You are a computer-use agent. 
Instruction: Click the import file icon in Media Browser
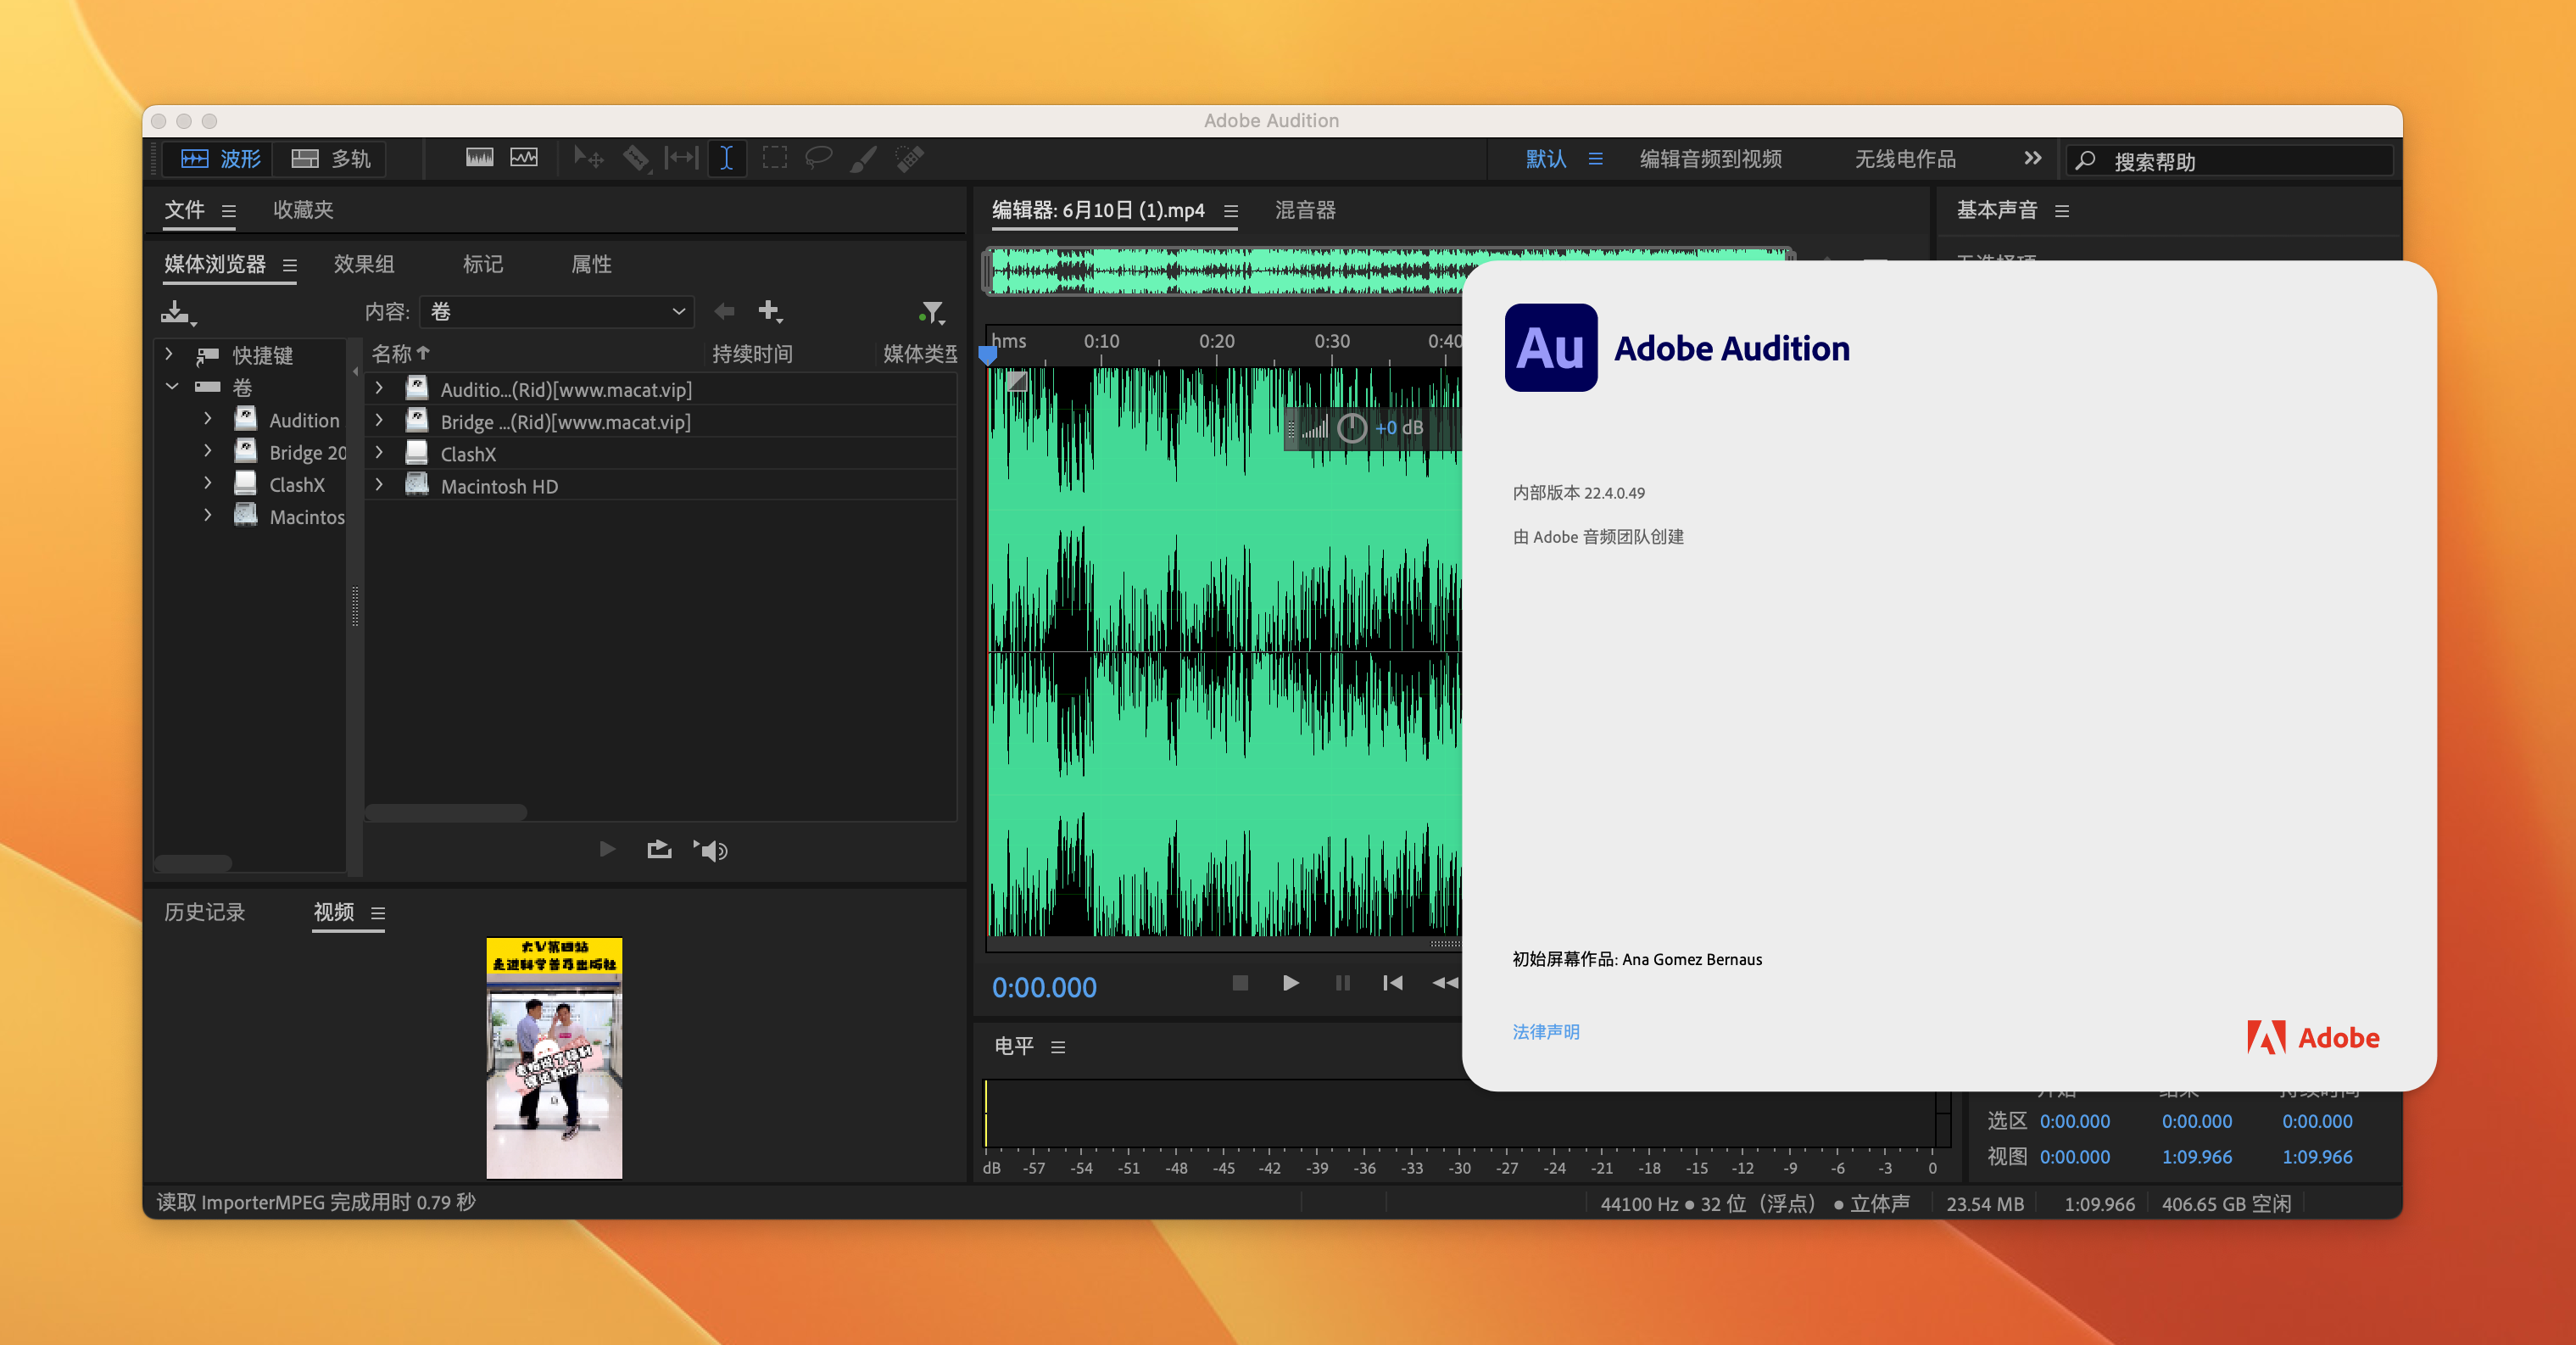176,312
